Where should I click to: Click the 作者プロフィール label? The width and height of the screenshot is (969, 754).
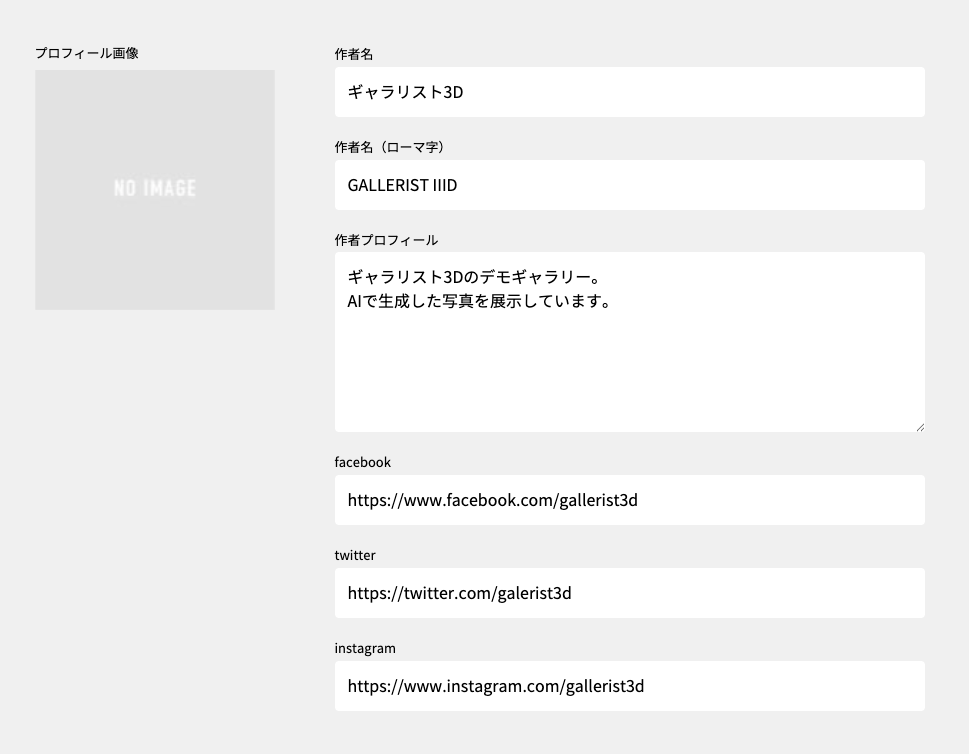tap(386, 240)
